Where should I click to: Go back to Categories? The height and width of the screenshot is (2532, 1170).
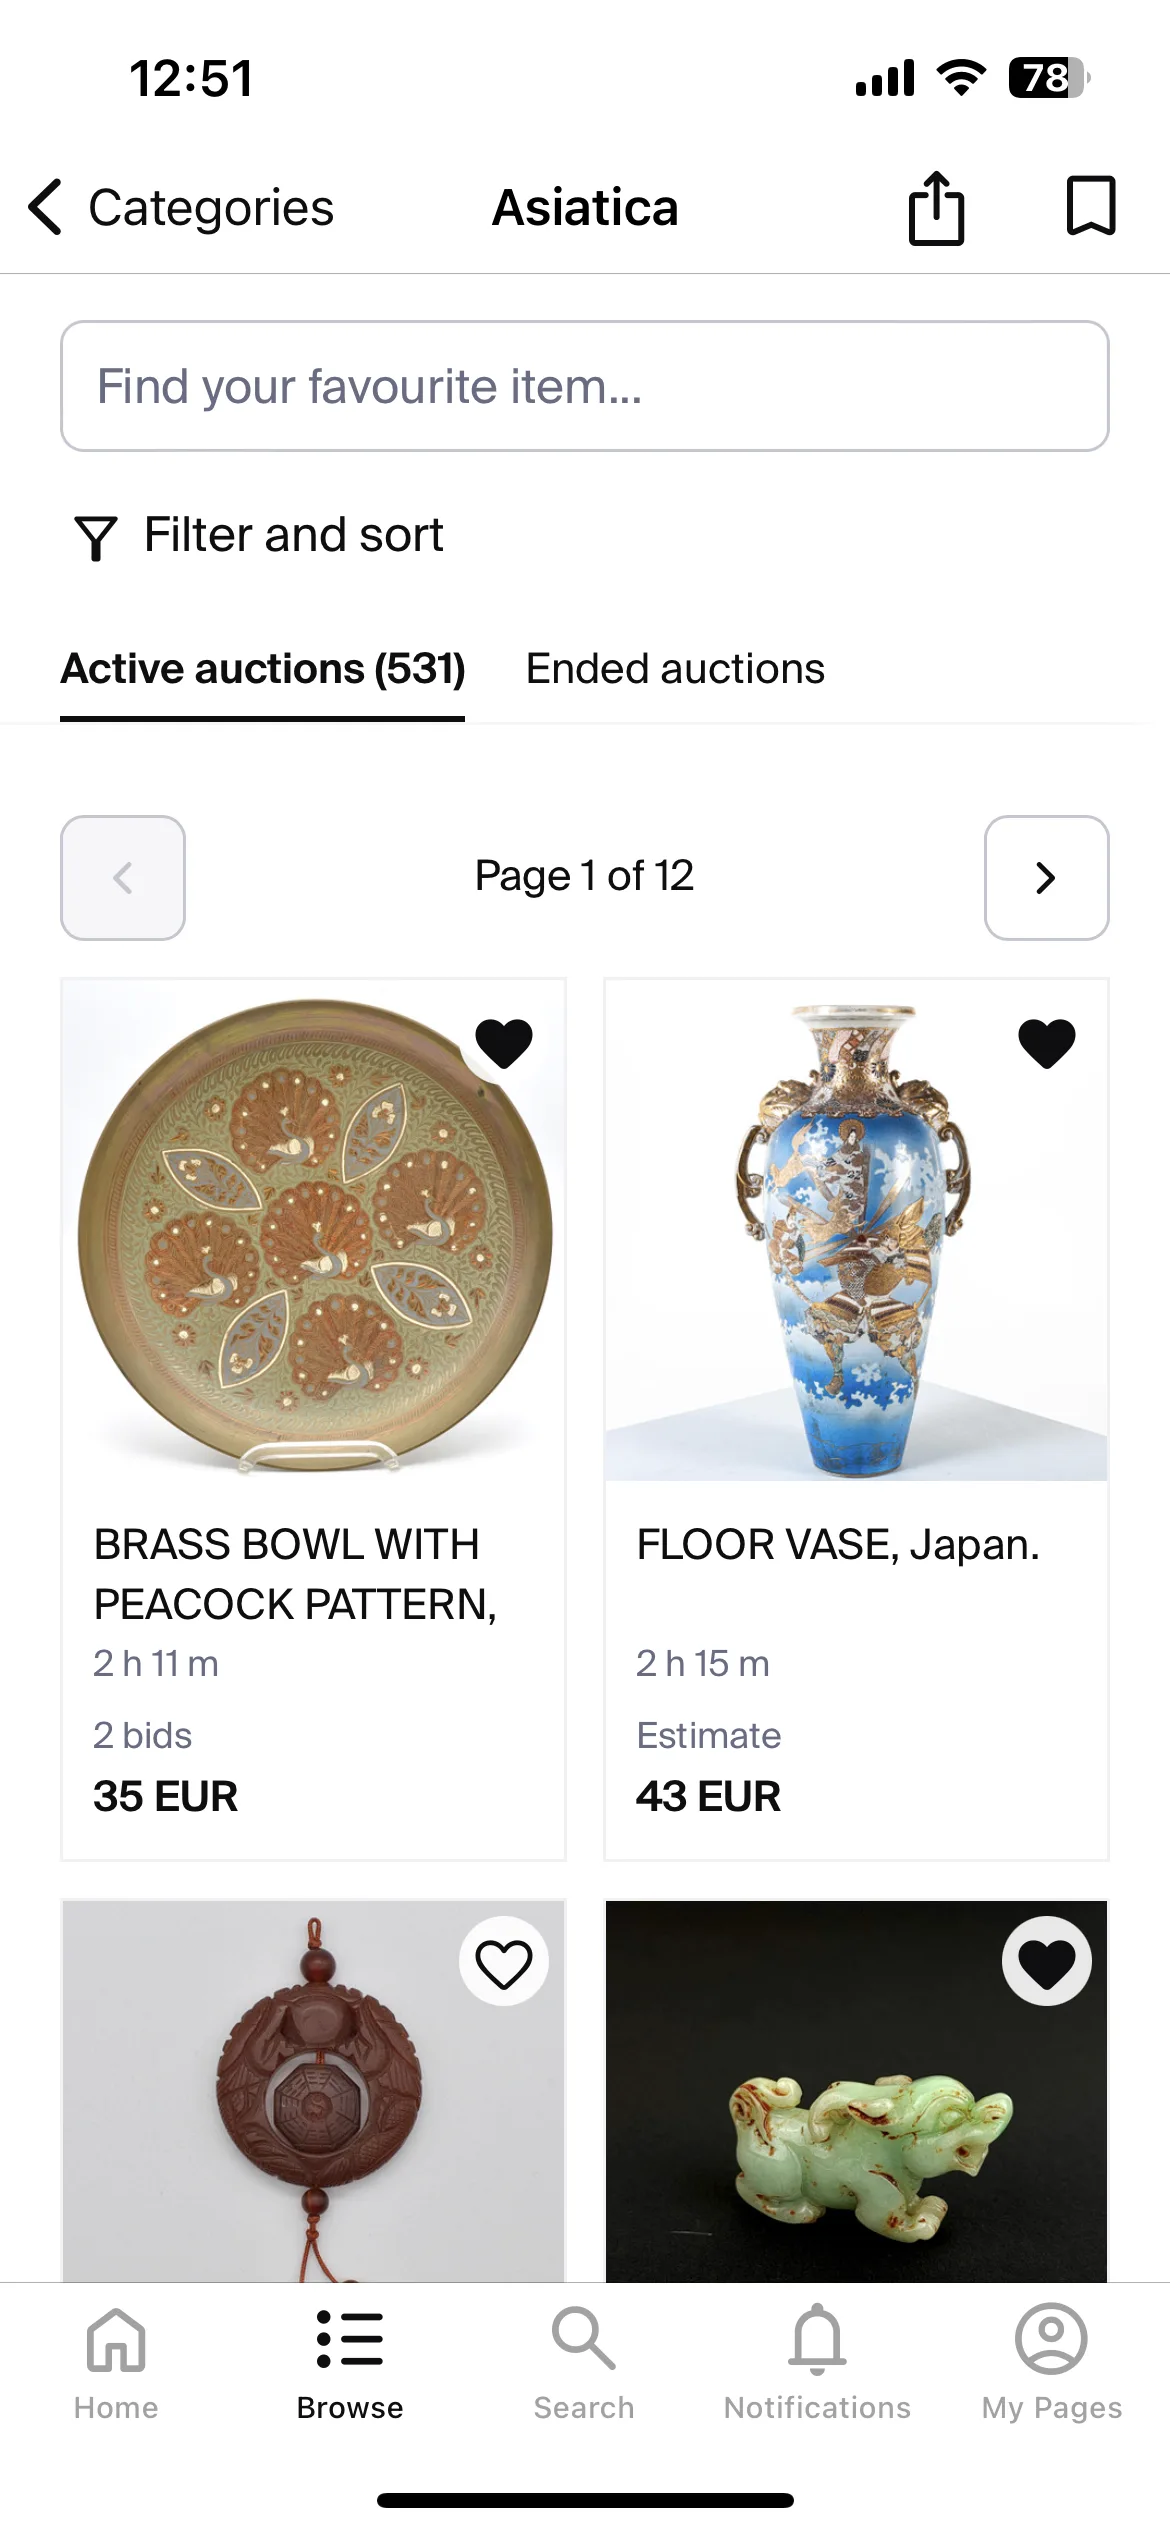[181, 208]
